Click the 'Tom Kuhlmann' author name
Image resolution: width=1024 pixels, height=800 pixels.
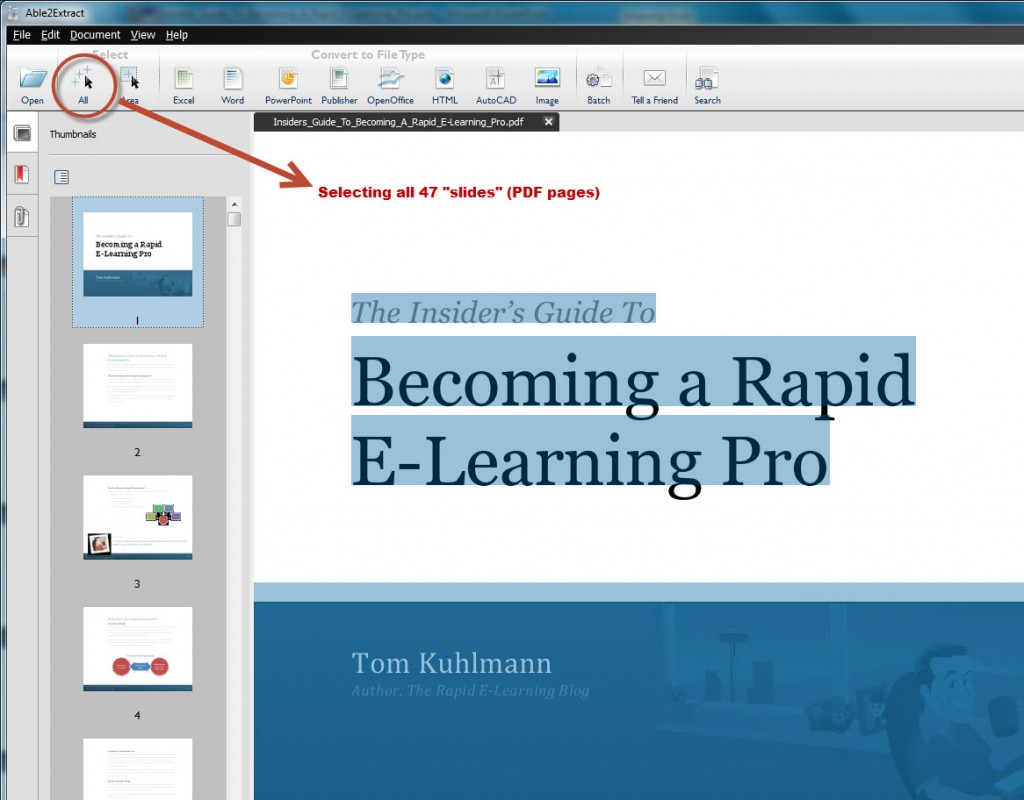[x=451, y=663]
